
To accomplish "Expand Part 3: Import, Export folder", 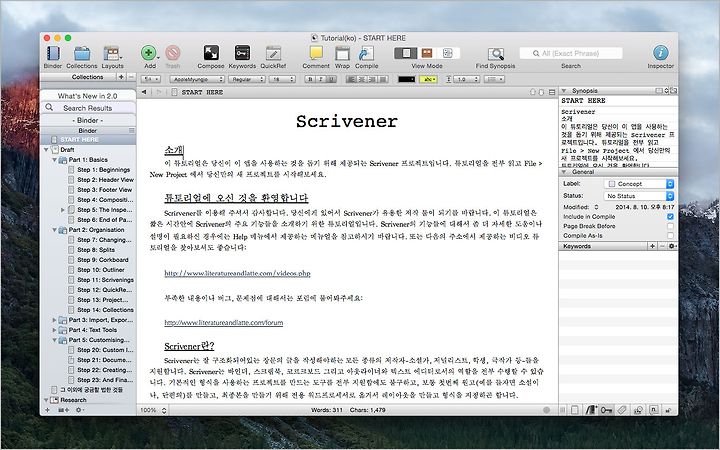I will point(55,320).
